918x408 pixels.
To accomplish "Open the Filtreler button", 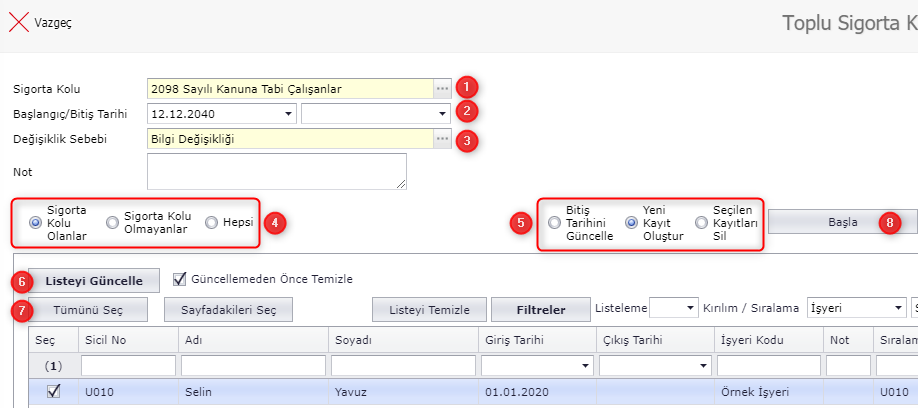I will tap(540, 309).
